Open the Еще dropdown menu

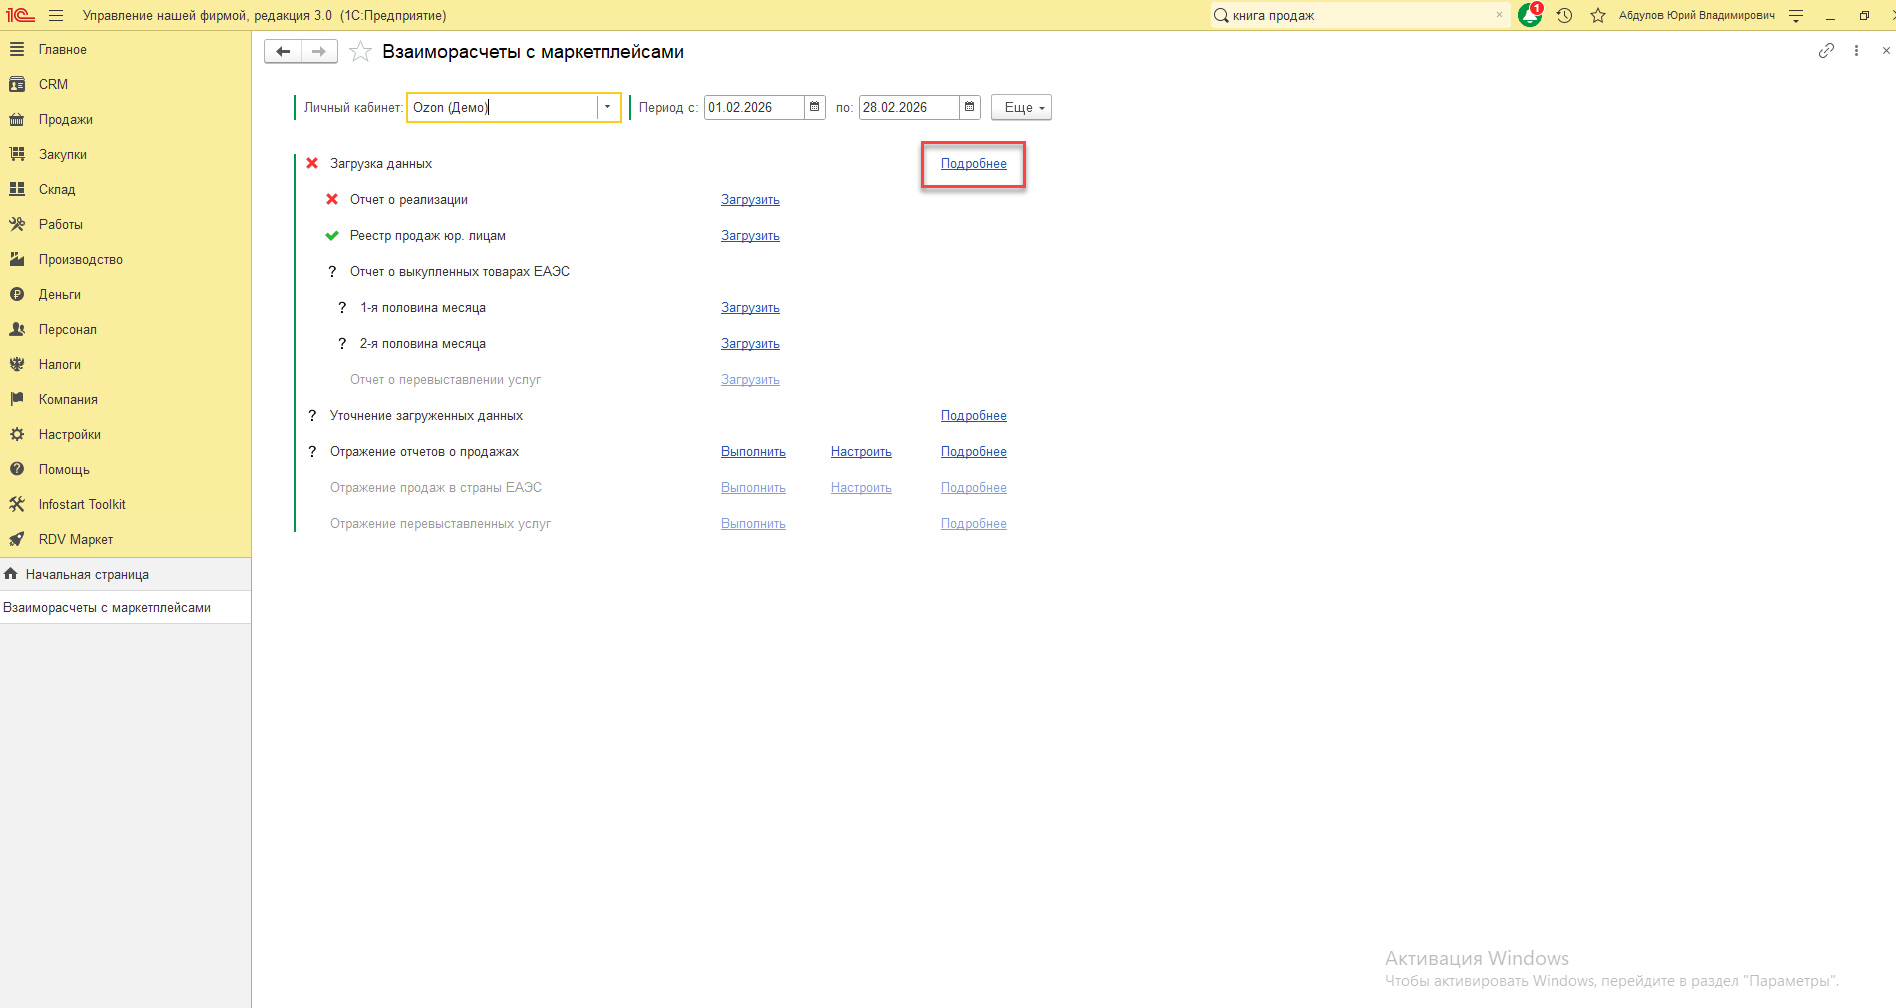[x=1021, y=107]
